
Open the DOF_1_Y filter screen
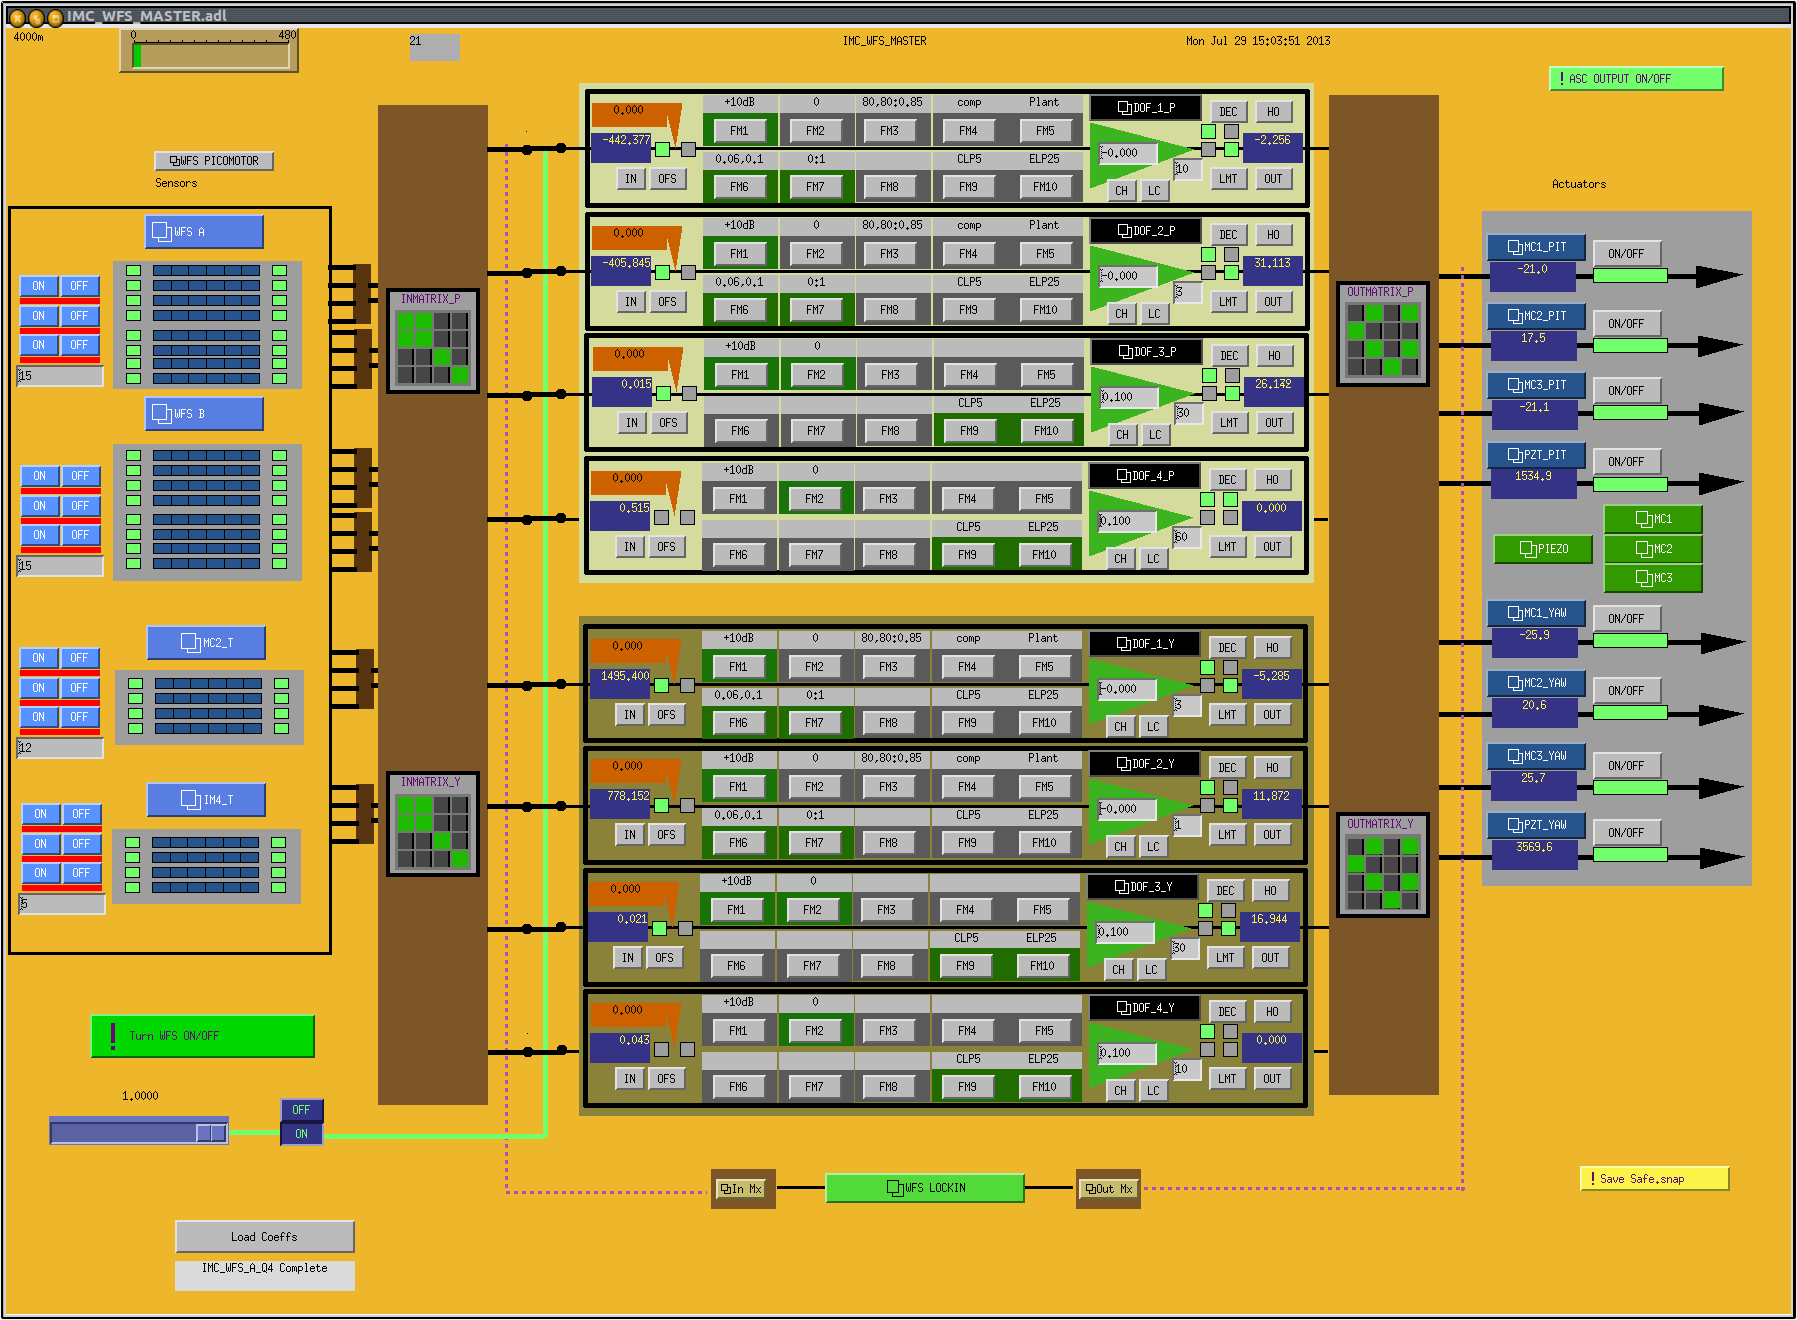tap(1144, 644)
